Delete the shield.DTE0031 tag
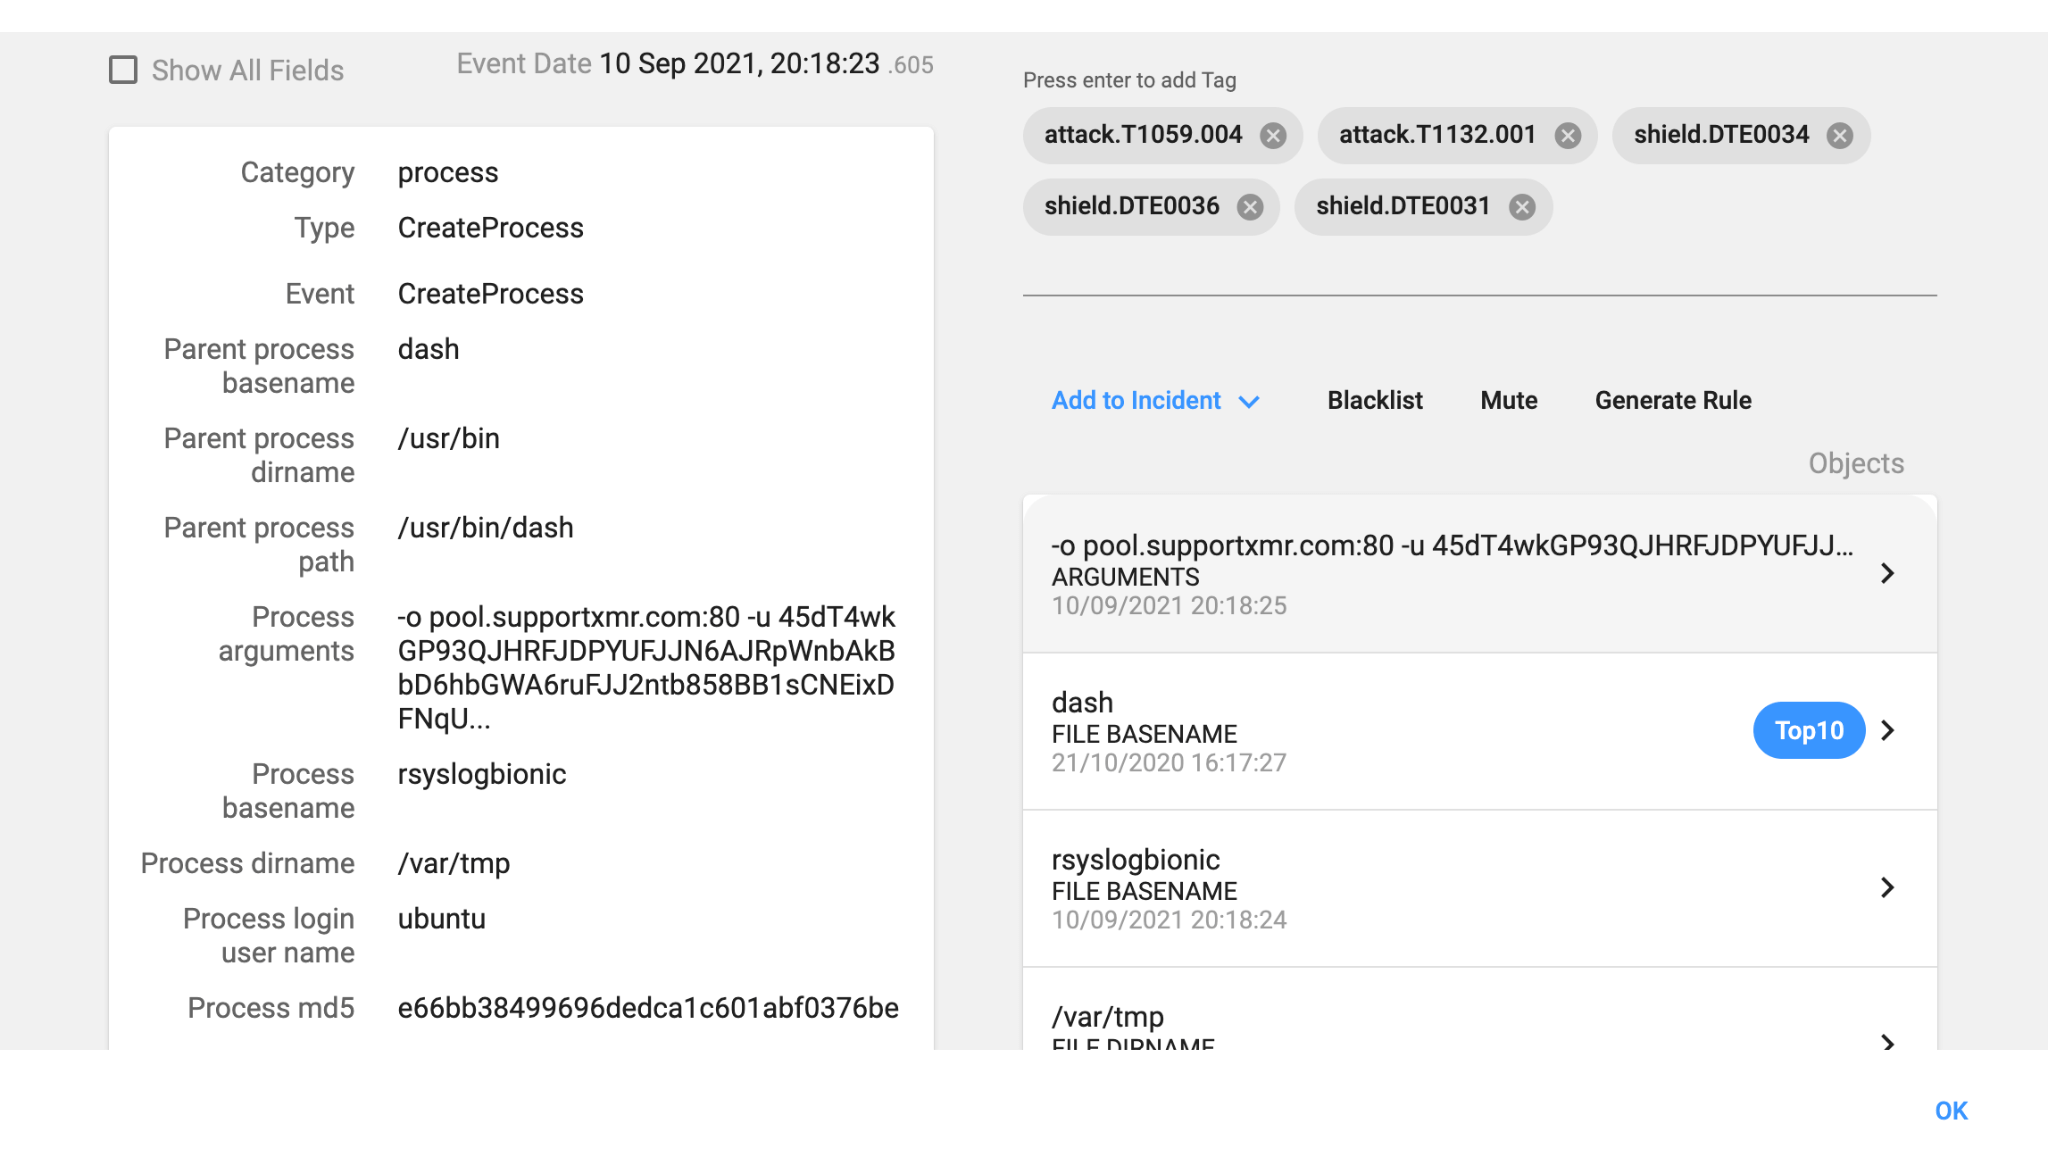Image resolution: width=2048 pixels, height=1170 pixels. point(1521,207)
